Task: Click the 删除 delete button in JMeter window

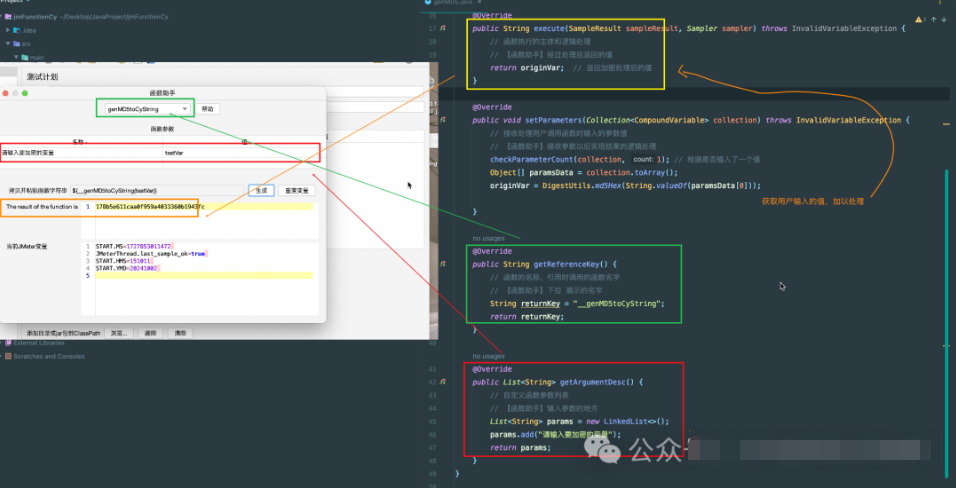Action: point(150,333)
